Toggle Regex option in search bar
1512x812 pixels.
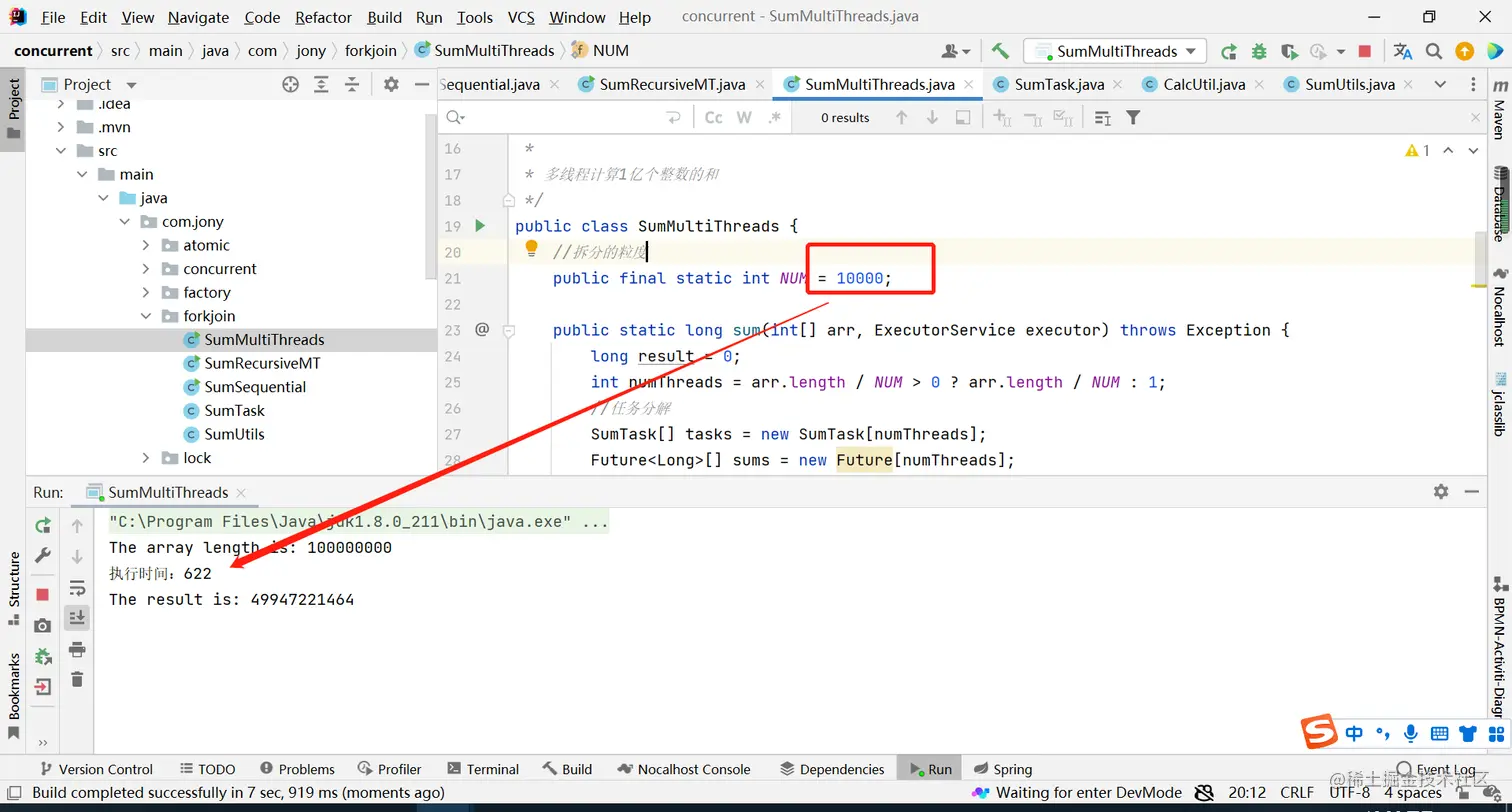774,118
